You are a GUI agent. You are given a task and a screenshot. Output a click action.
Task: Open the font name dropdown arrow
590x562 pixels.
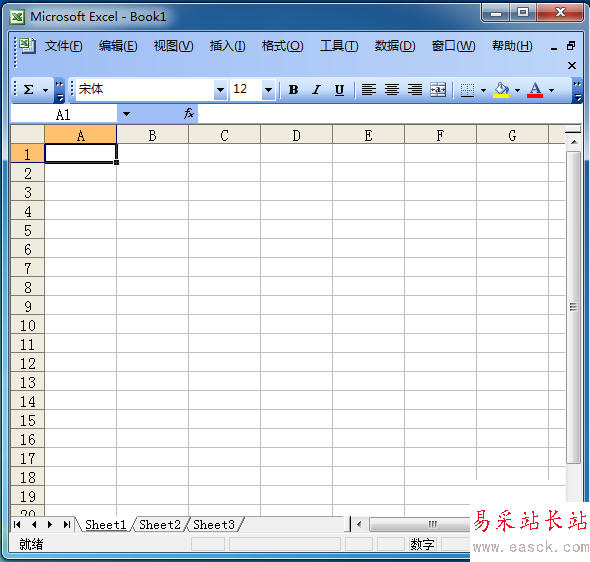coord(220,90)
